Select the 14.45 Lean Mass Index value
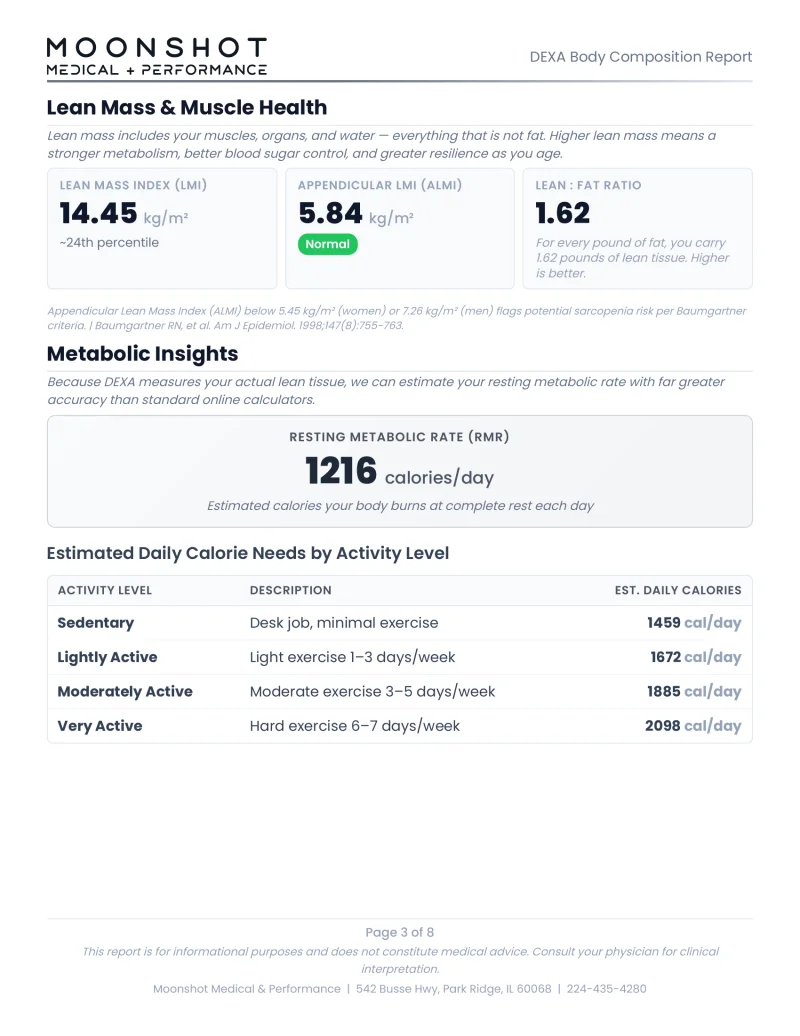 coord(98,214)
